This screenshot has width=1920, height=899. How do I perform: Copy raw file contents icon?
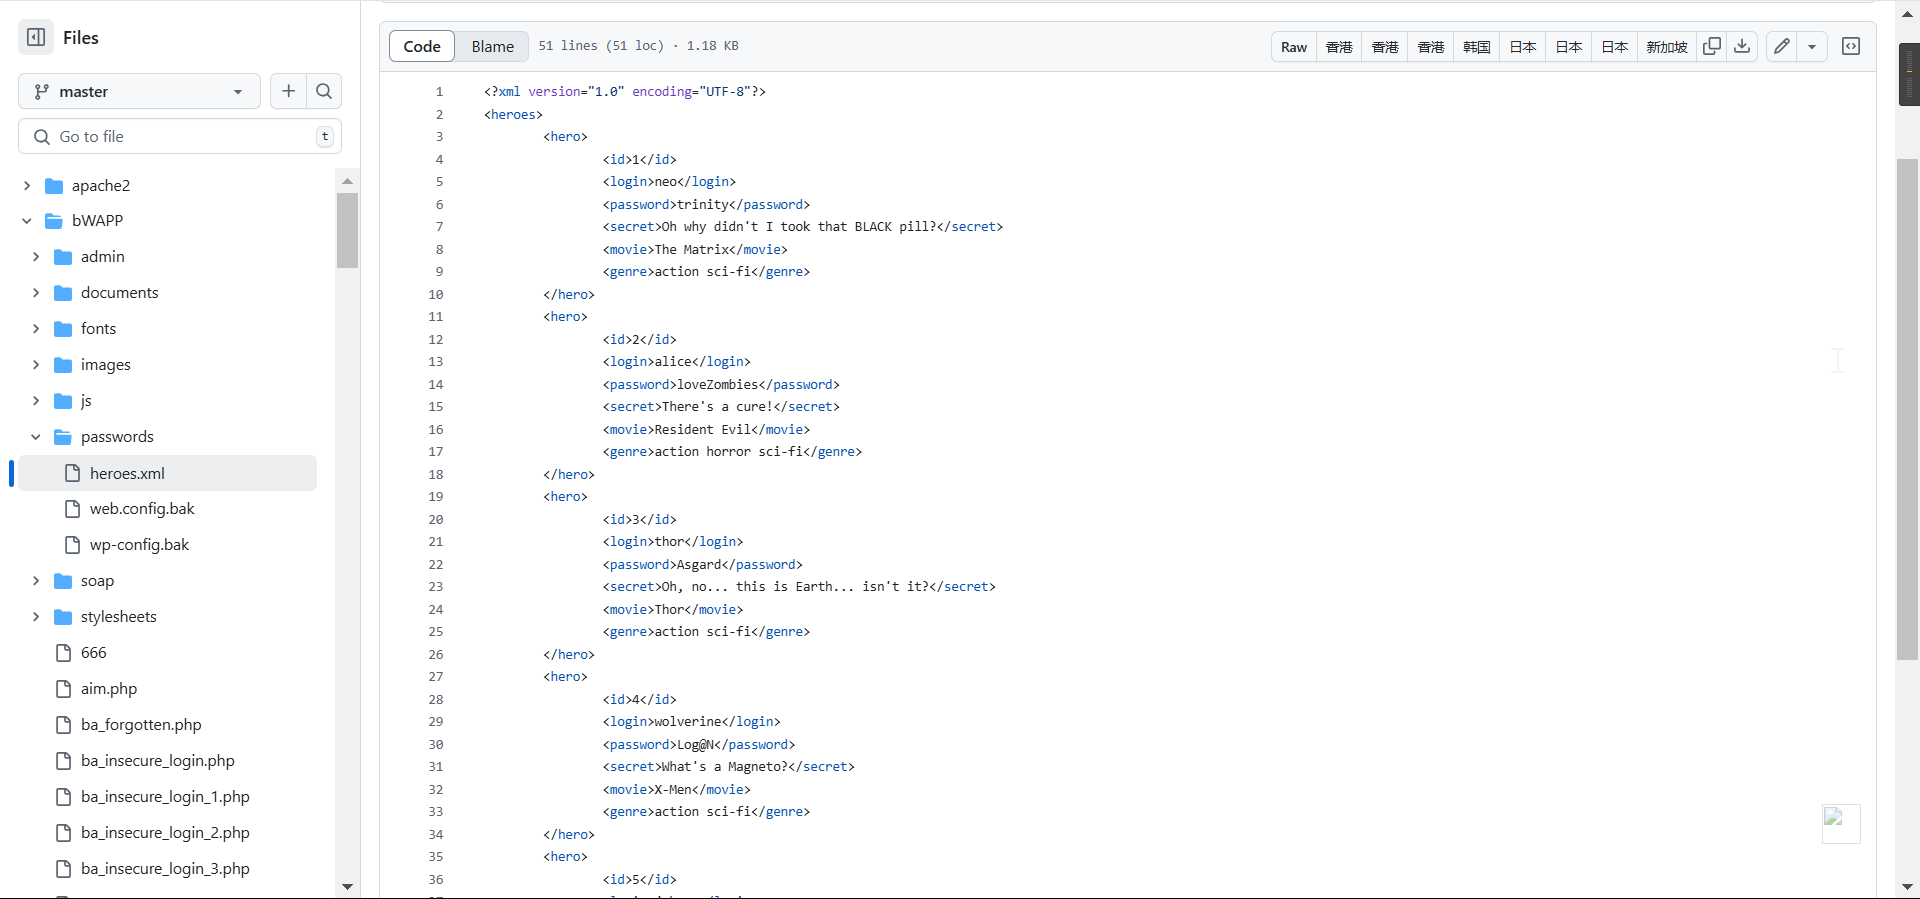coord(1712,46)
